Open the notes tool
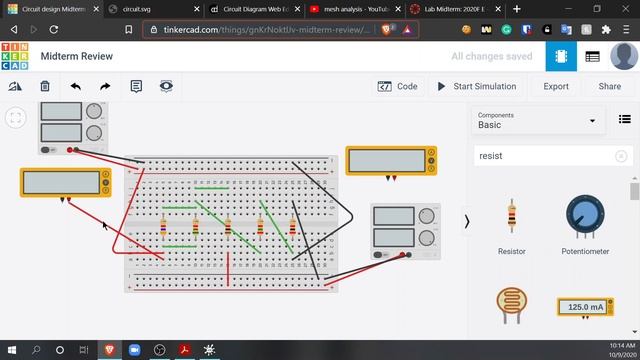This screenshot has height=360, width=640. point(136,86)
